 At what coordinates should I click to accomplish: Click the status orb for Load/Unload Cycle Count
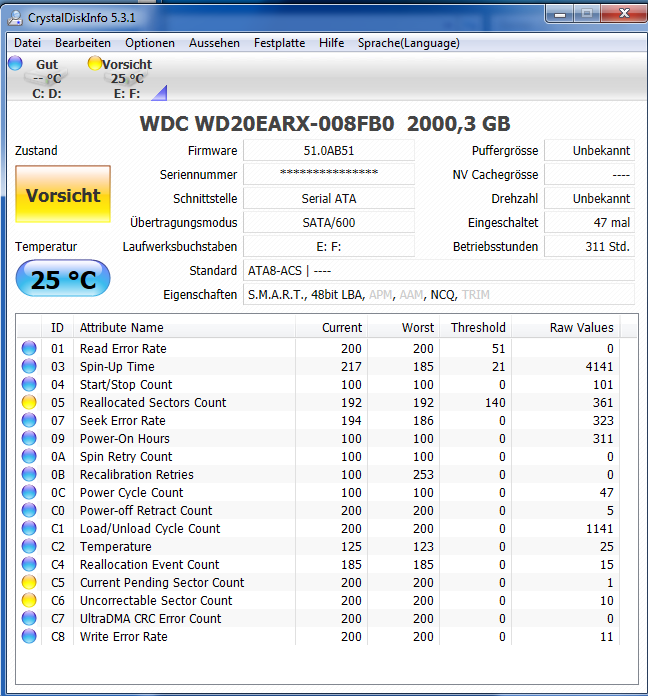[29, 528]
